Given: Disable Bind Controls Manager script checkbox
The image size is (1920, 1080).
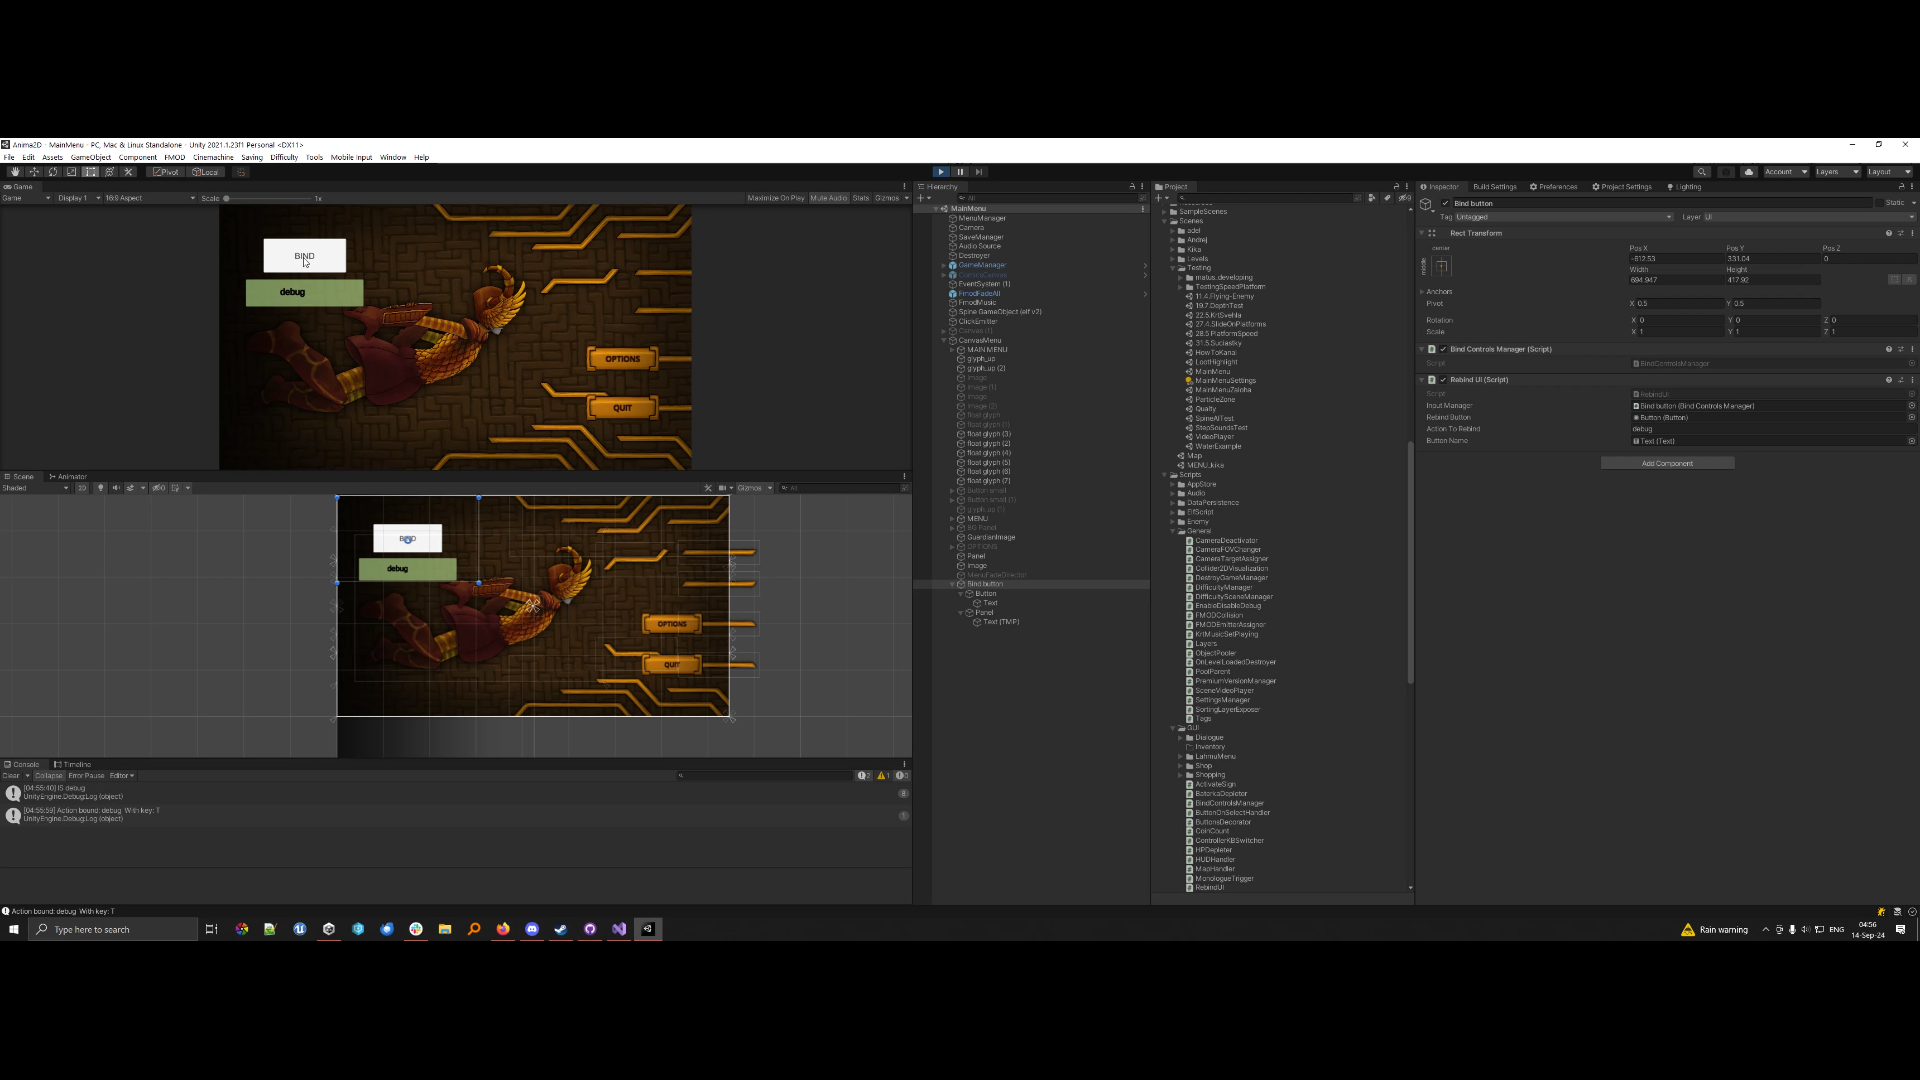Looking at the screenshot, I should click(x=1443, y=350).
